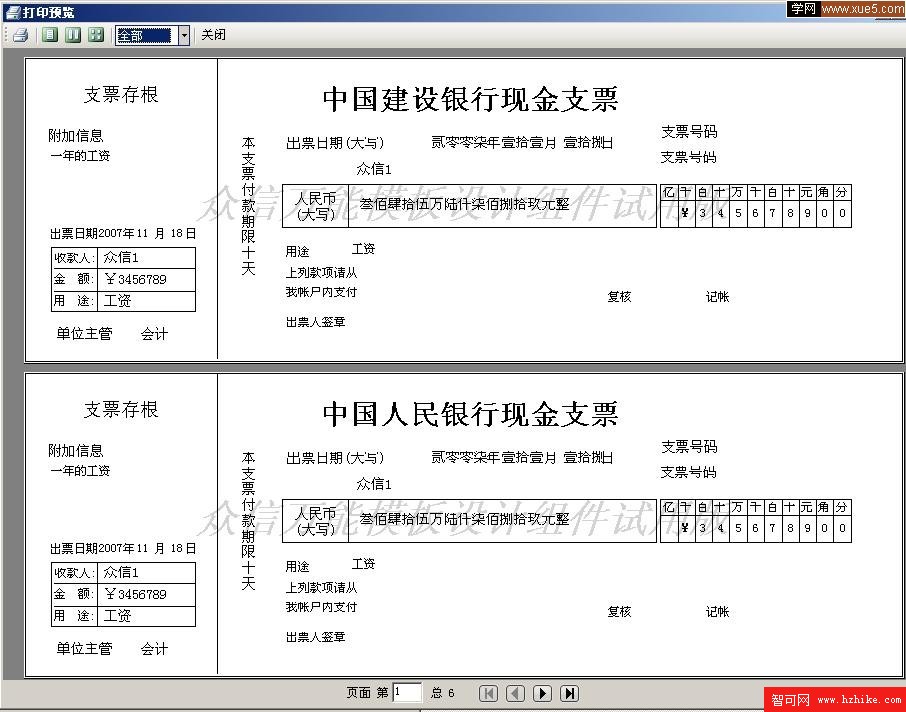906x712 pixels.
Task: Click 记帐 on the 人民银行 cheque
Action: coord(717,612)
